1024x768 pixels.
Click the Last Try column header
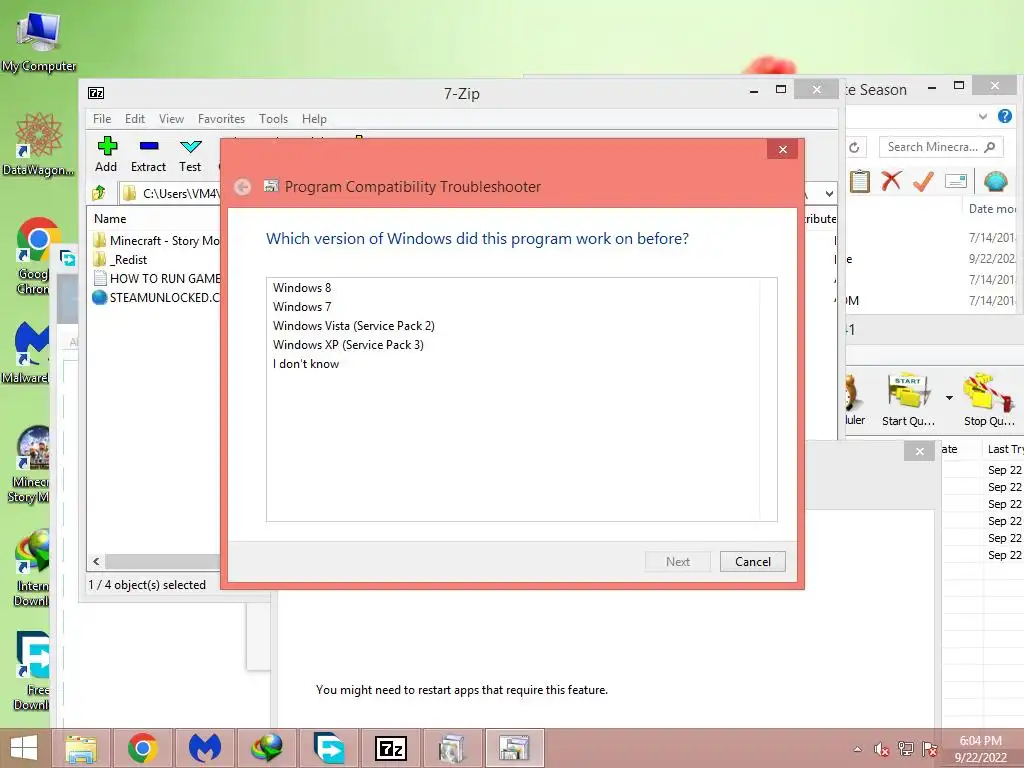coord(1004,449)
